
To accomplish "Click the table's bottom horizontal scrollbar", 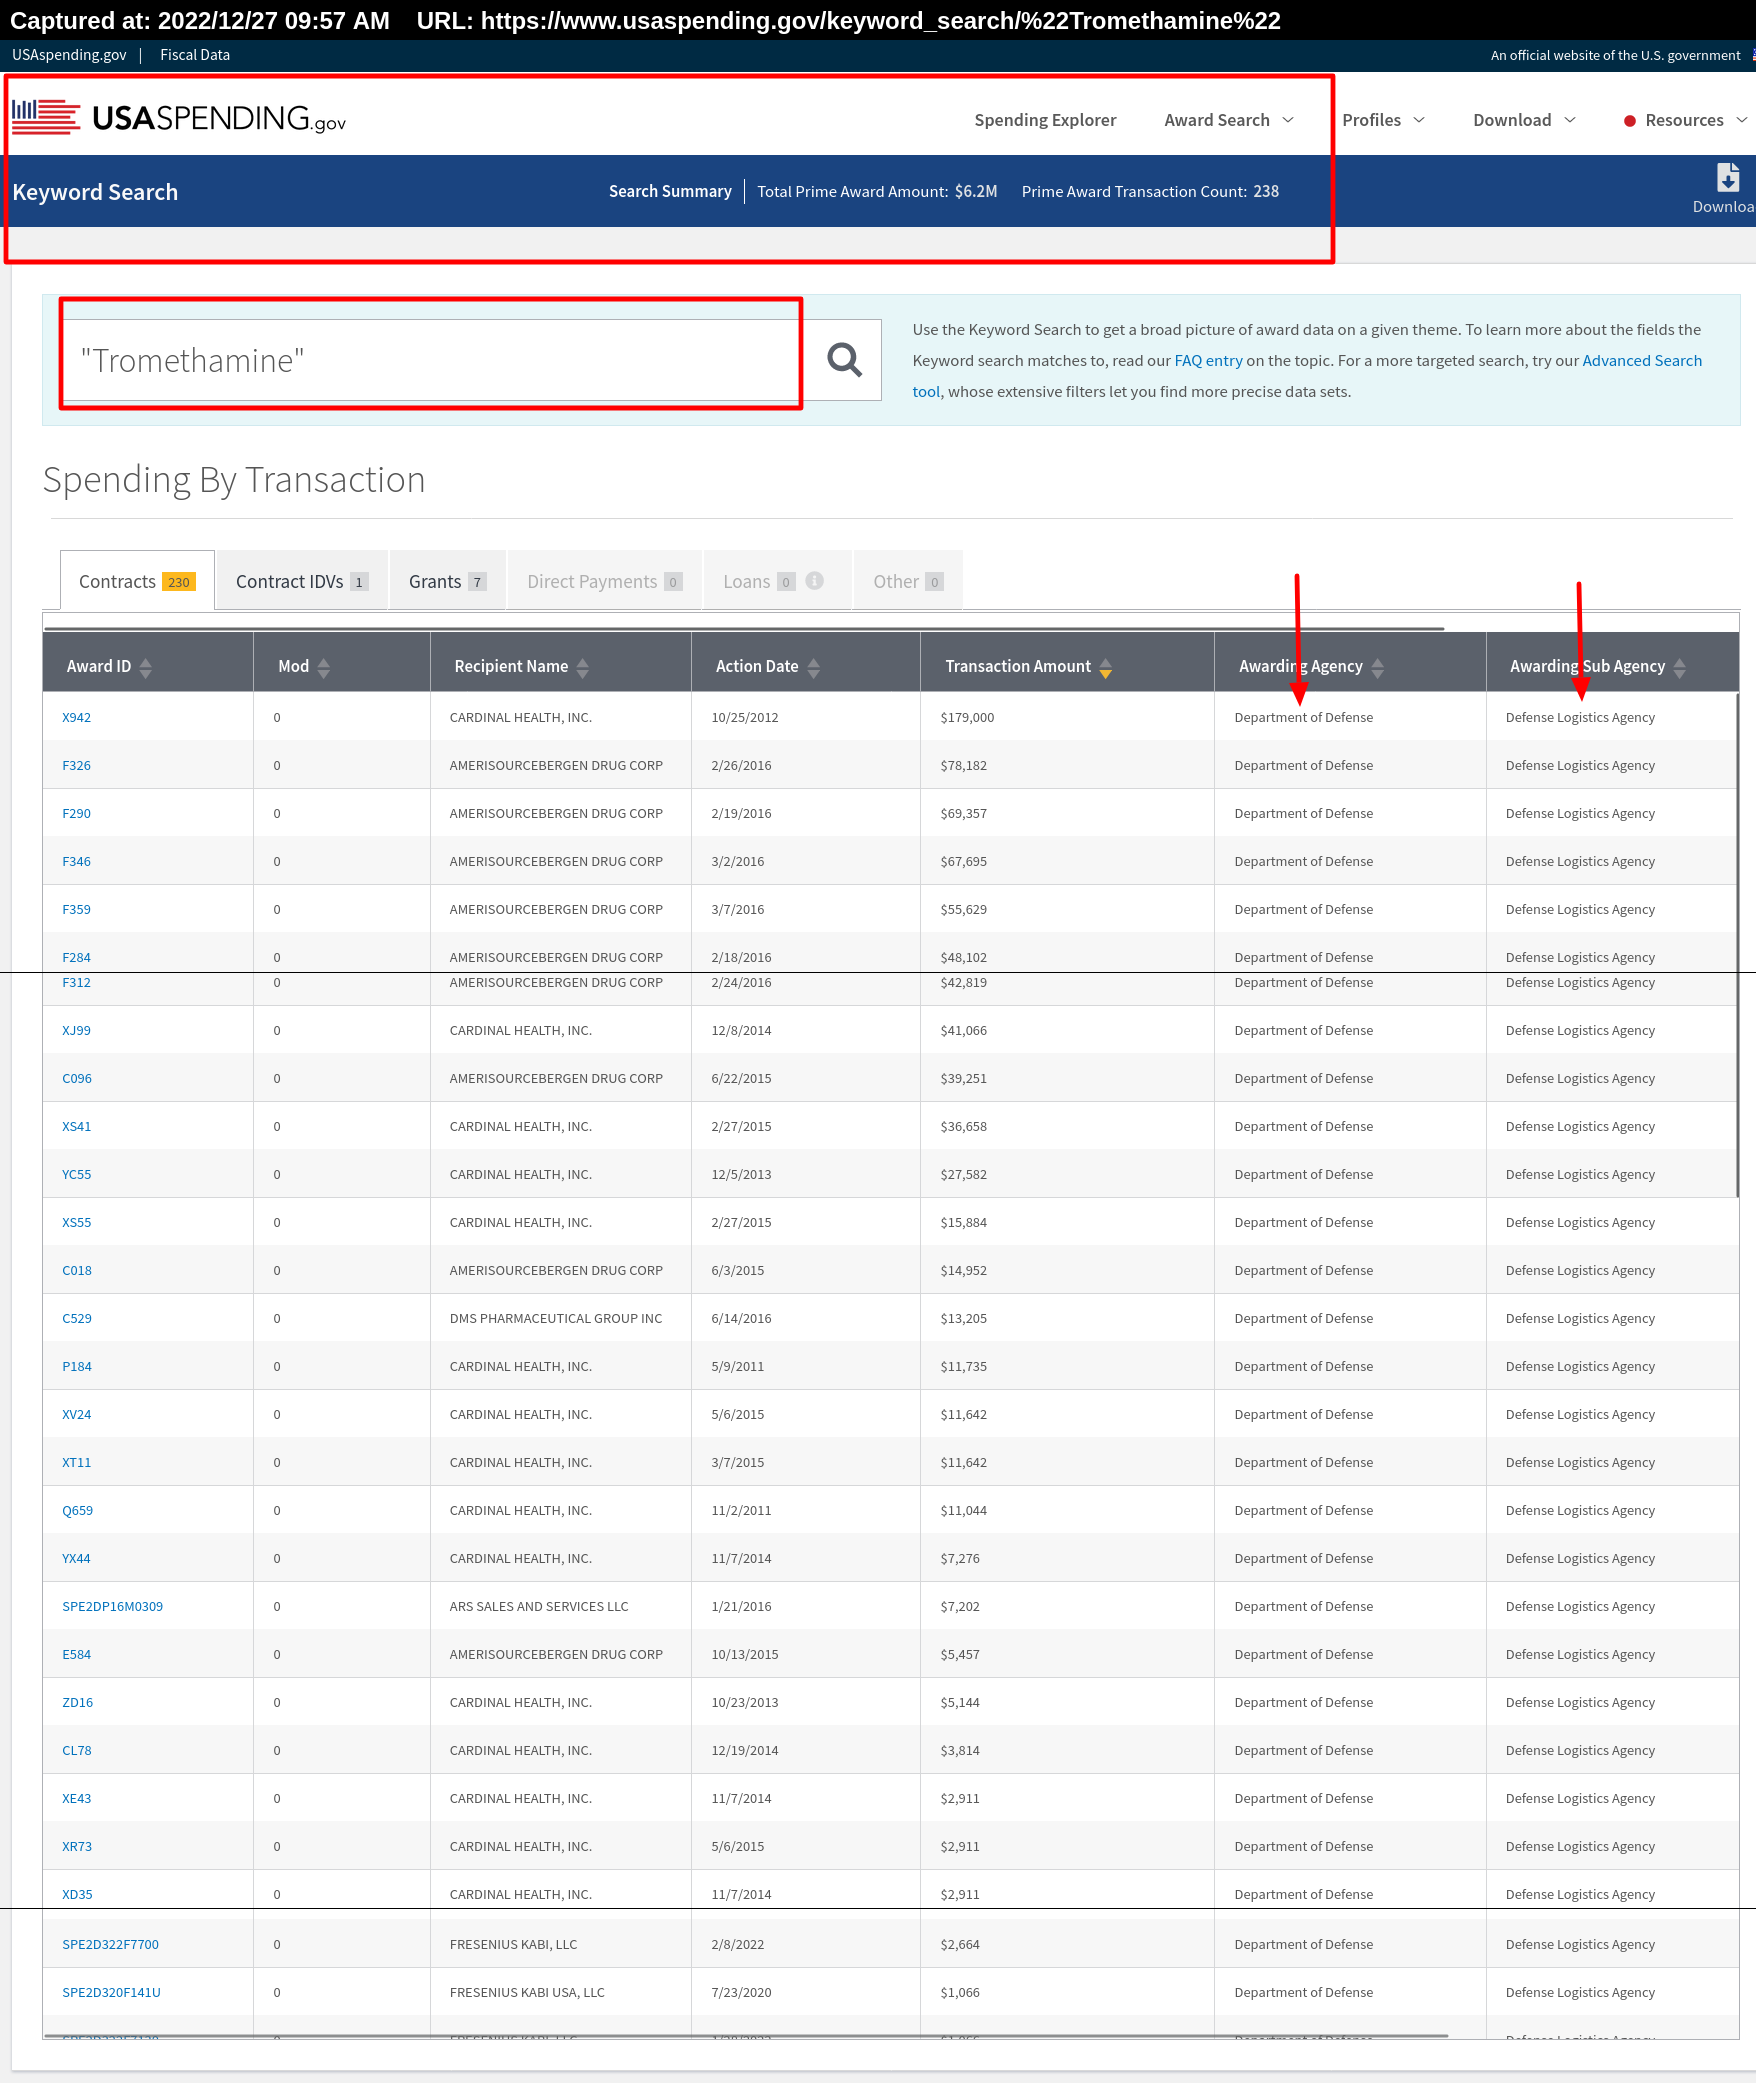I will point(746,2035).
